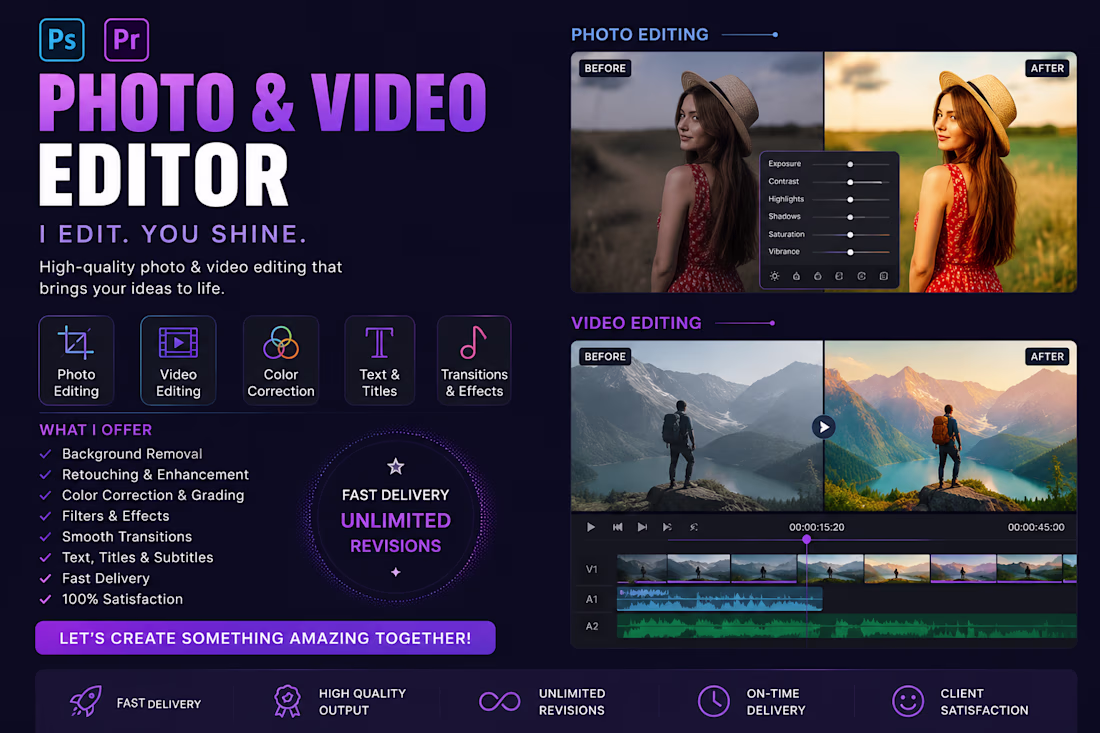Click the Text, Titles & Subtitles list item

(x=138, y=558)
